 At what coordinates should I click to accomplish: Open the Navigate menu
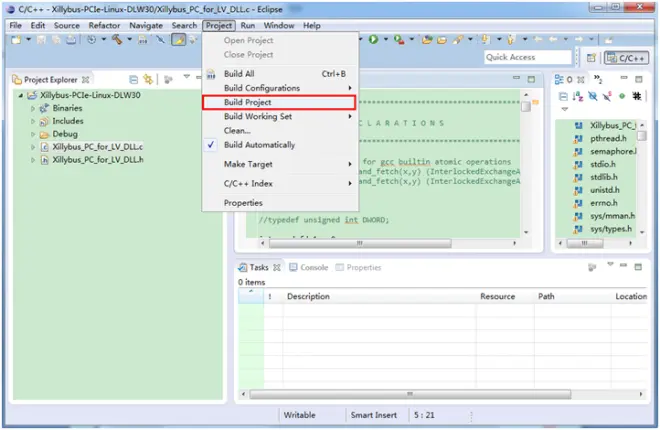[146, 25]
